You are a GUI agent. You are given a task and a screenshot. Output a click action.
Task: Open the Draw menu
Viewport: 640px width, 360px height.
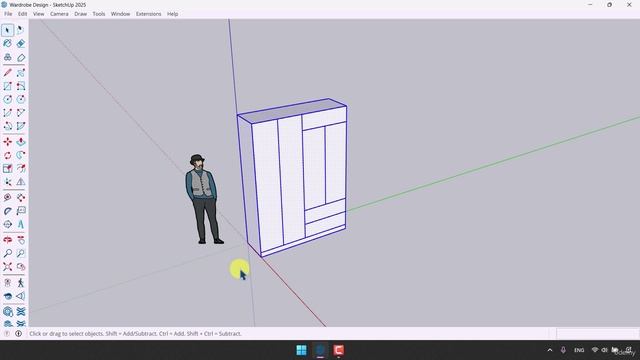point(80,14)
